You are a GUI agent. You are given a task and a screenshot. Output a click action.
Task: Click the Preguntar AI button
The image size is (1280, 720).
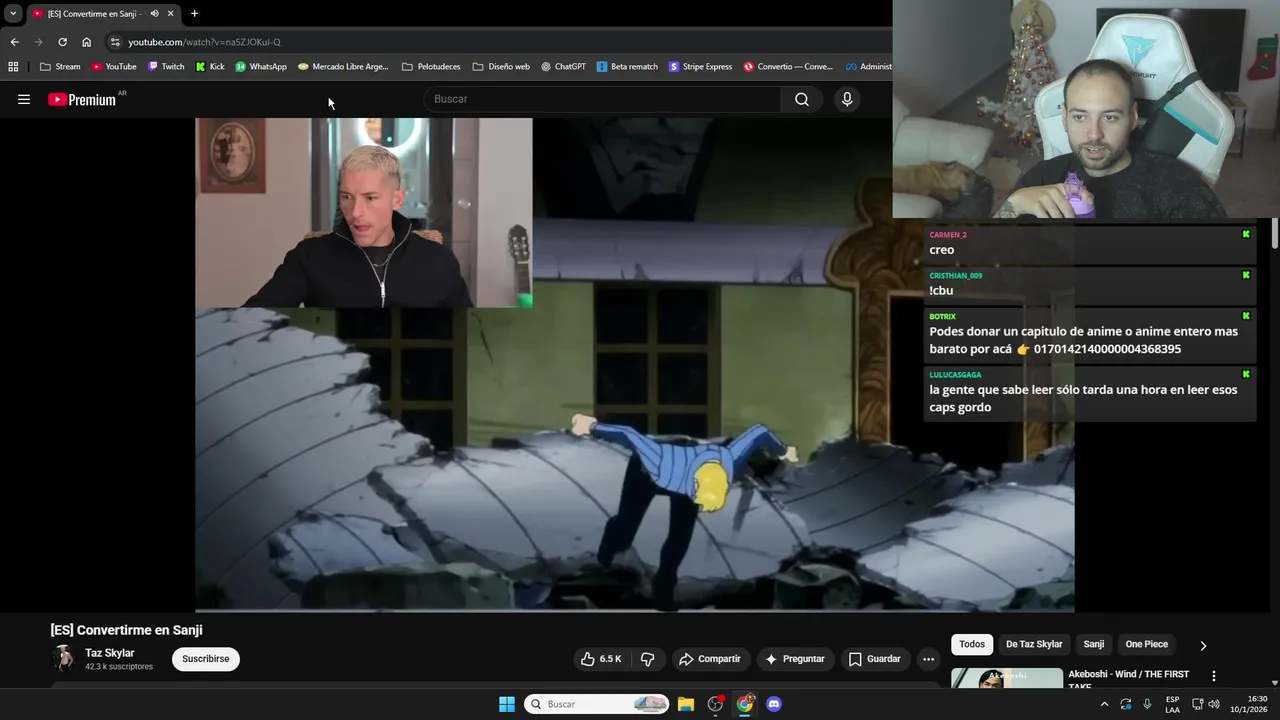point(795,659)
